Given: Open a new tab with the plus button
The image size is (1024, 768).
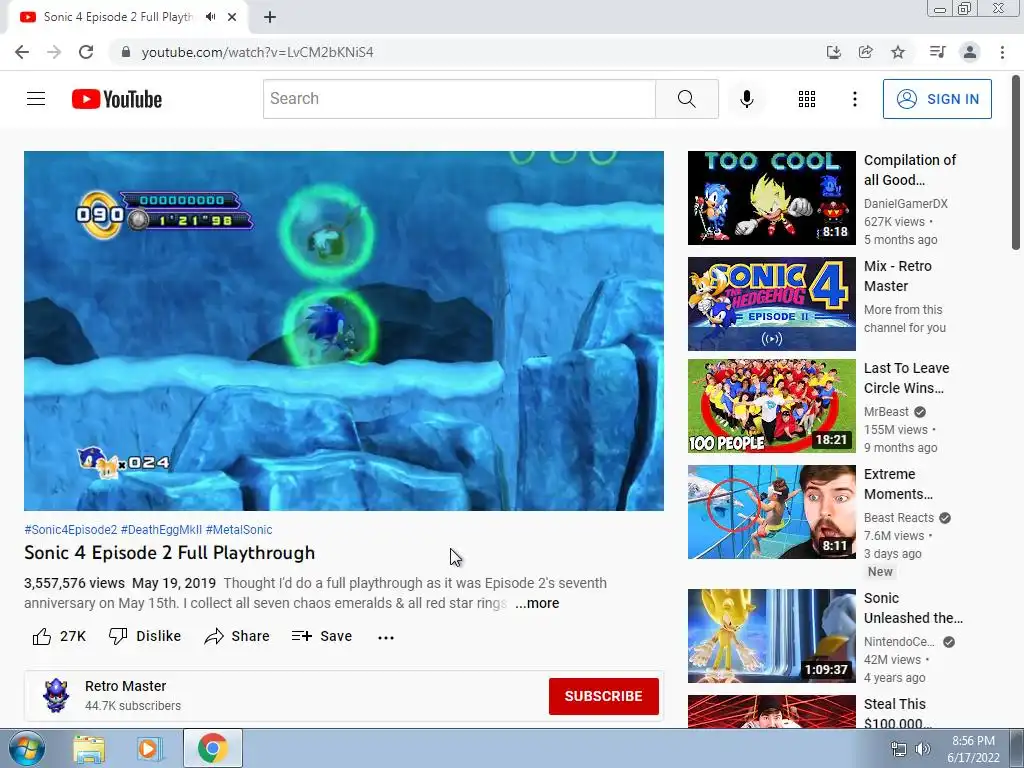Looking at the screenshot, I should point(270,17).
